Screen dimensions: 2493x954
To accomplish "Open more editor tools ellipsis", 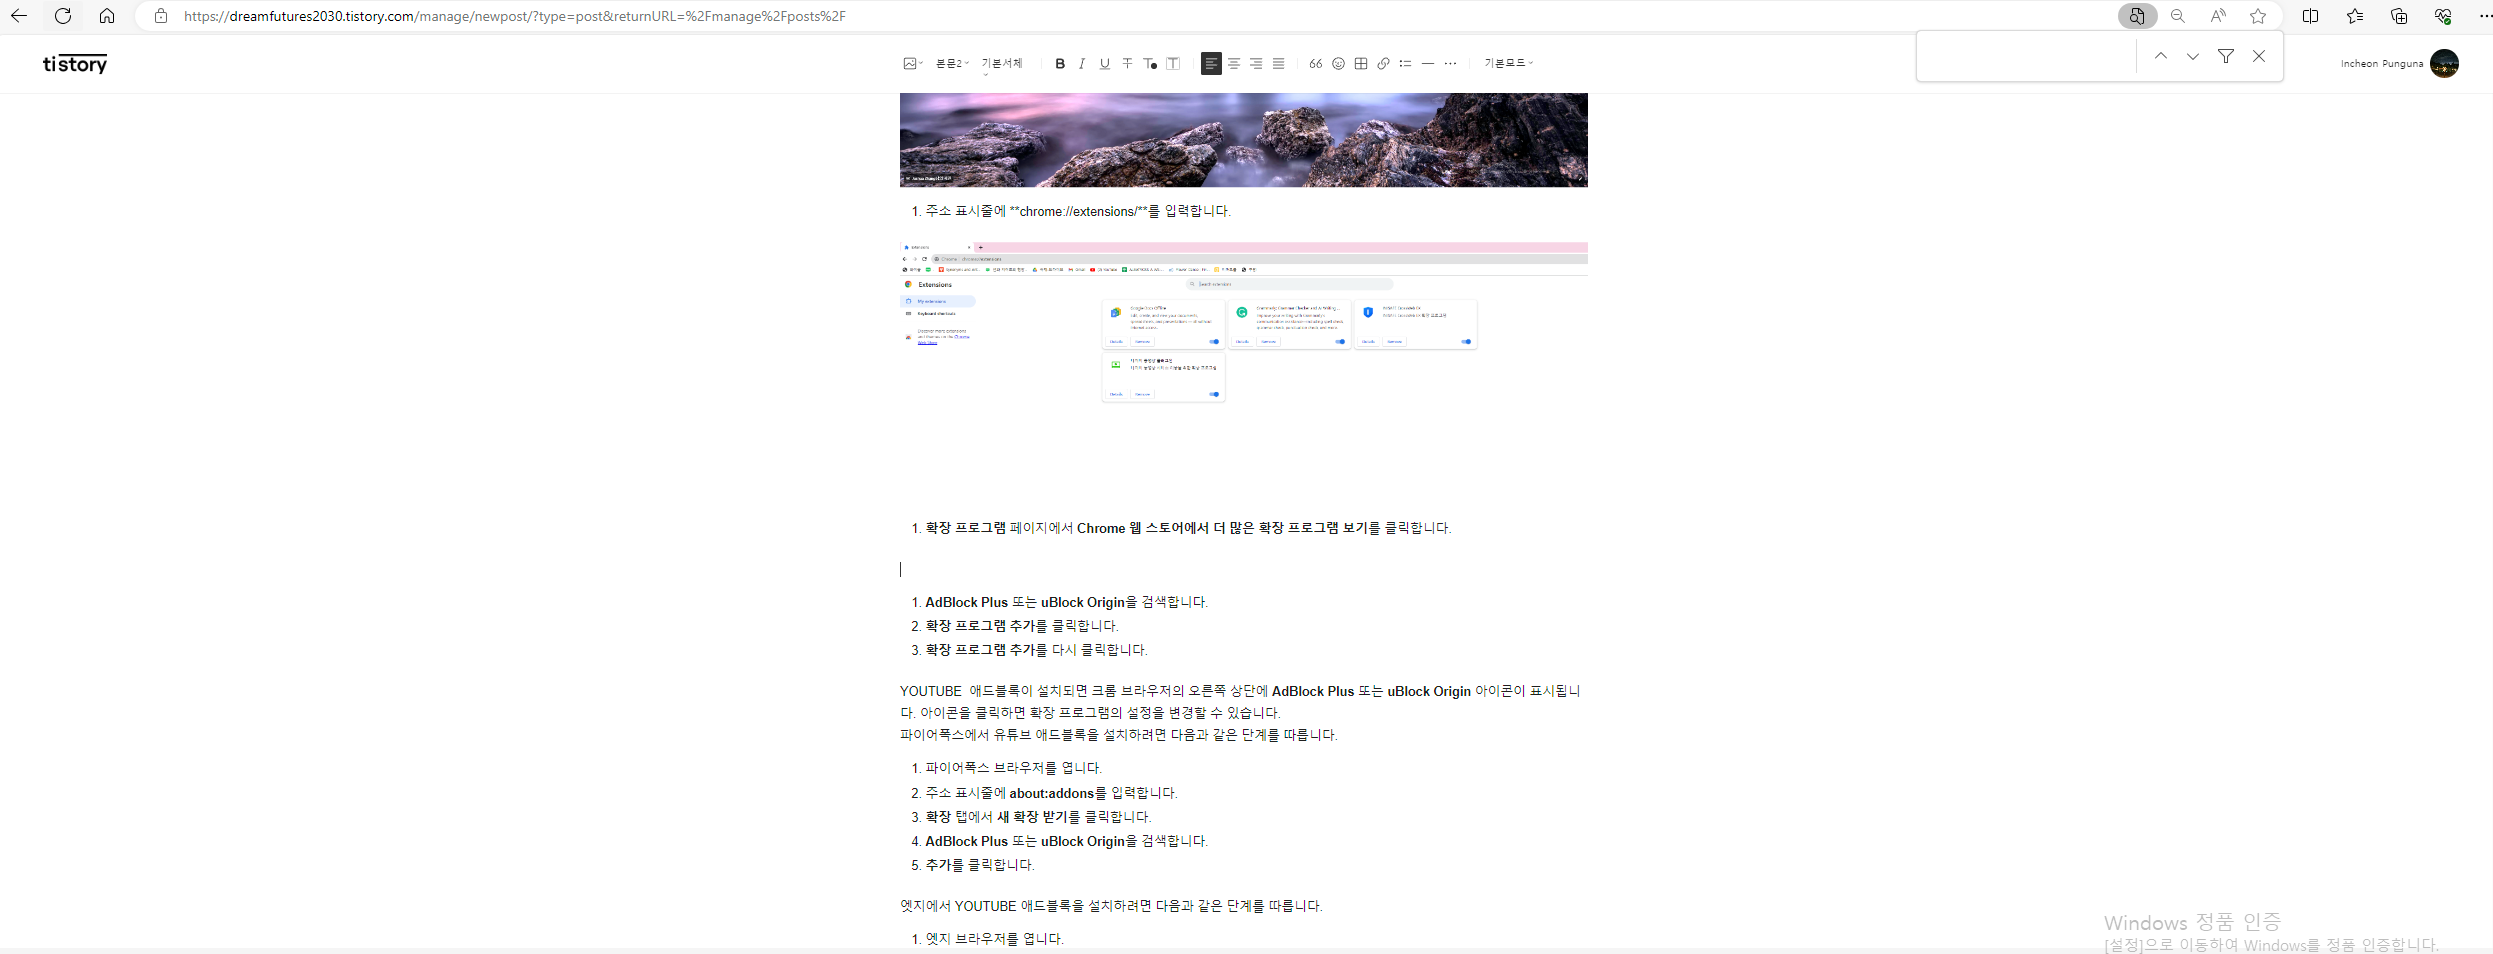I will pyautogui.click(x=1450, y=63).
